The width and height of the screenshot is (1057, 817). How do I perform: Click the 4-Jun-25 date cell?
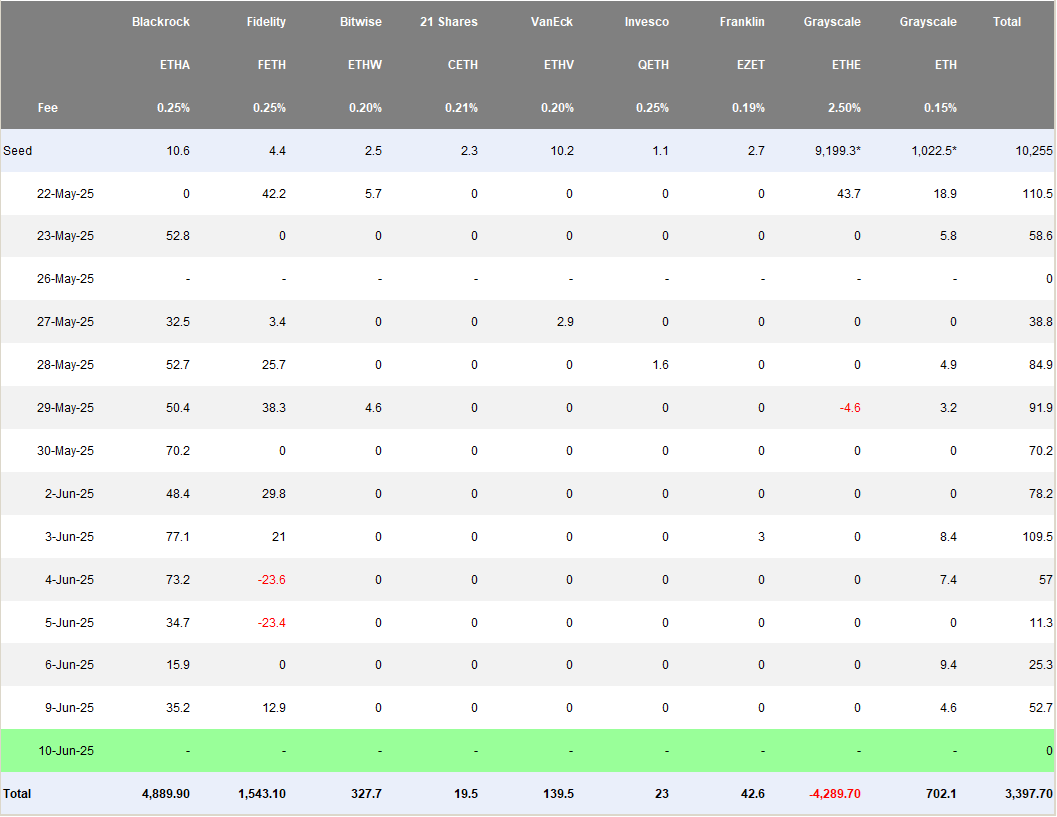(69, 580)
